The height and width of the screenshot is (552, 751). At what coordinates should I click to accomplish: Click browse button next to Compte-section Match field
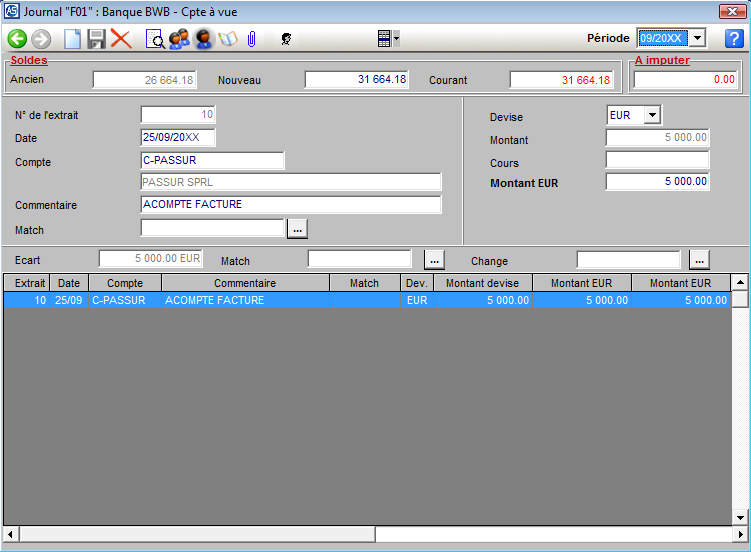pos(297,229)
